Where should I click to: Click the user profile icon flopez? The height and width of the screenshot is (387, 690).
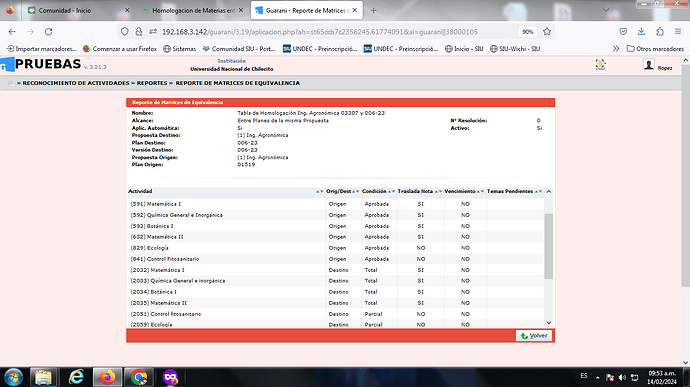pyautogui.click(x=649, y=65)
